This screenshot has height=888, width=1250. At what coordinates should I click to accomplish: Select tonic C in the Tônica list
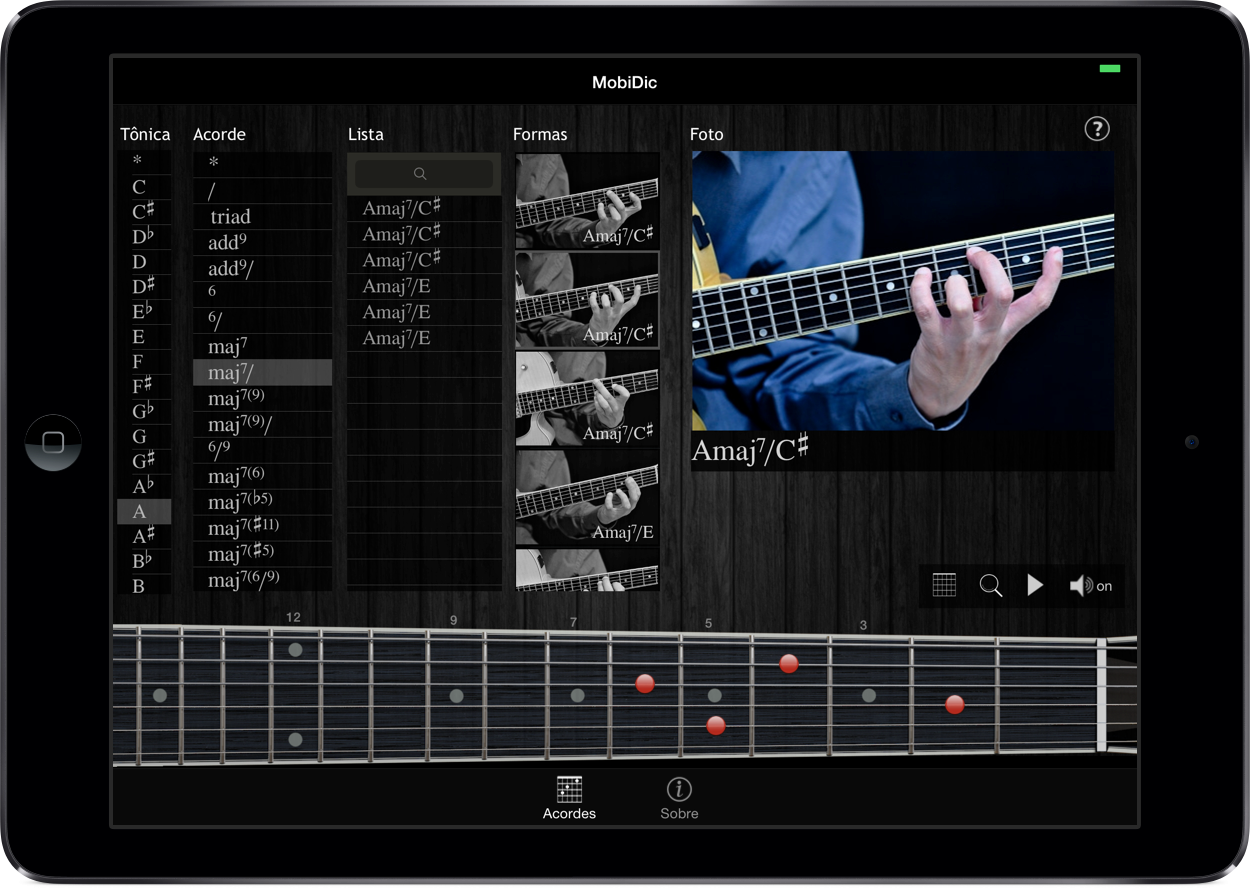(x=144, y=187)
